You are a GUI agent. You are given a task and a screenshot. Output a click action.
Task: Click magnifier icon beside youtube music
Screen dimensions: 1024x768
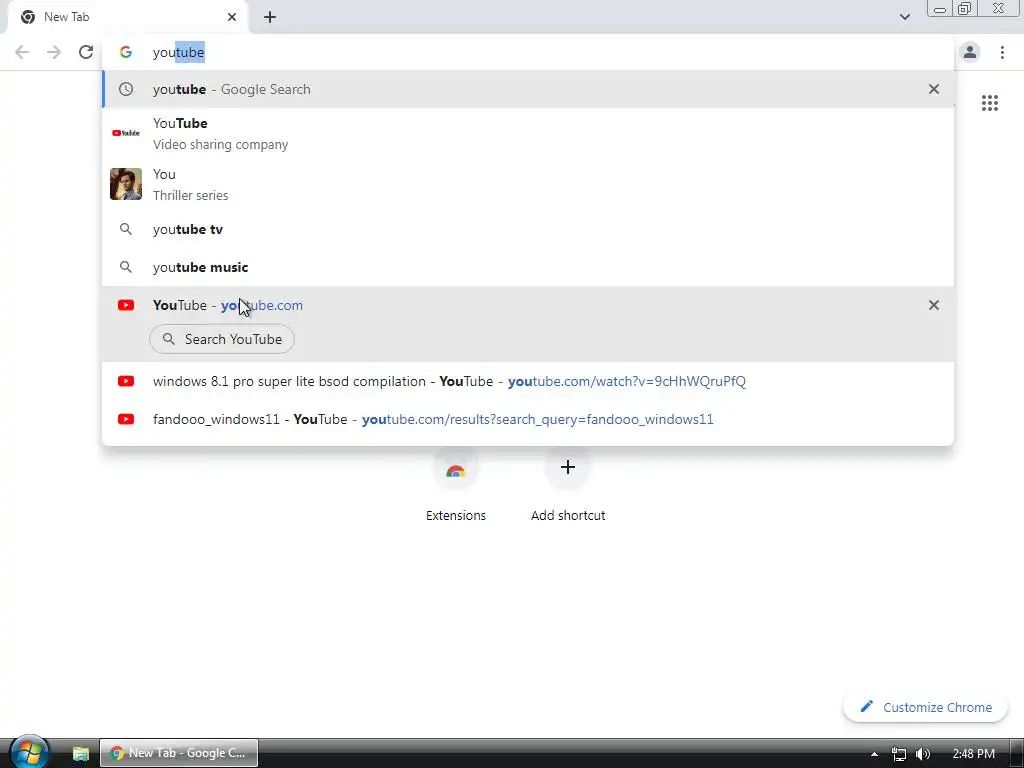(126, 267)
